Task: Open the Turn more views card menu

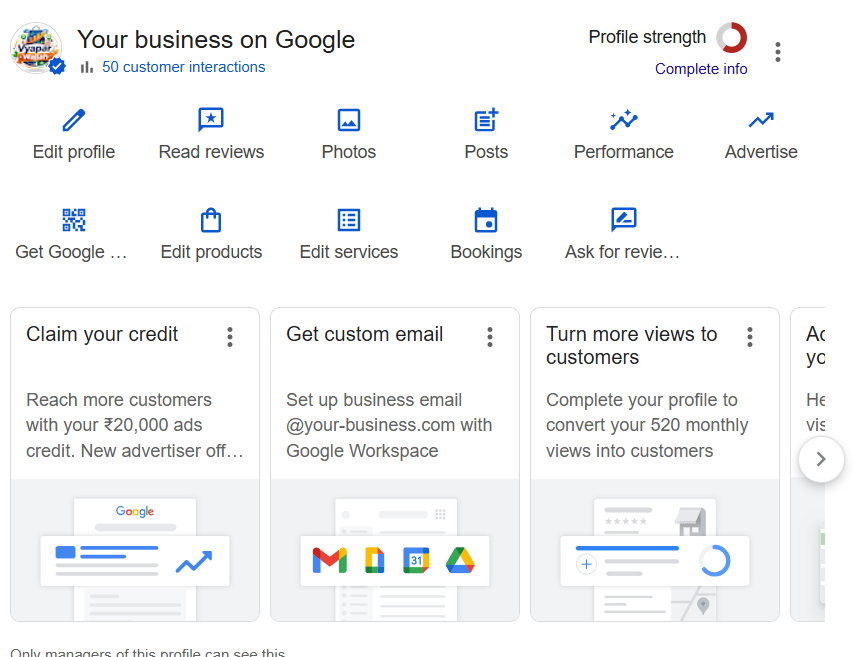Action: [750, 337]
